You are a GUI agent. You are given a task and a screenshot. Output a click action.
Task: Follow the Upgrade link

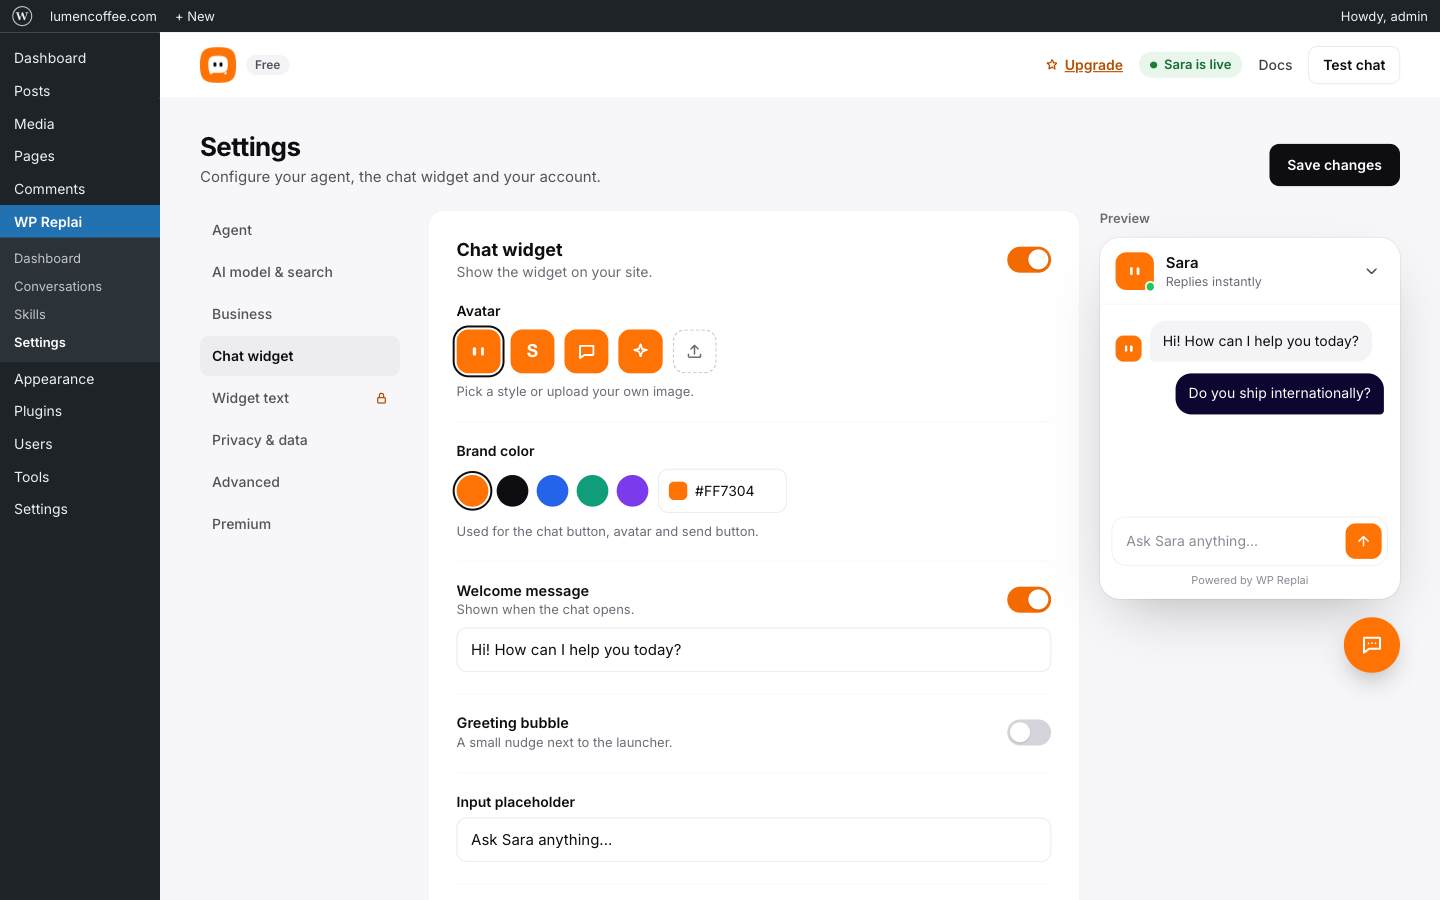point(1093,65)
